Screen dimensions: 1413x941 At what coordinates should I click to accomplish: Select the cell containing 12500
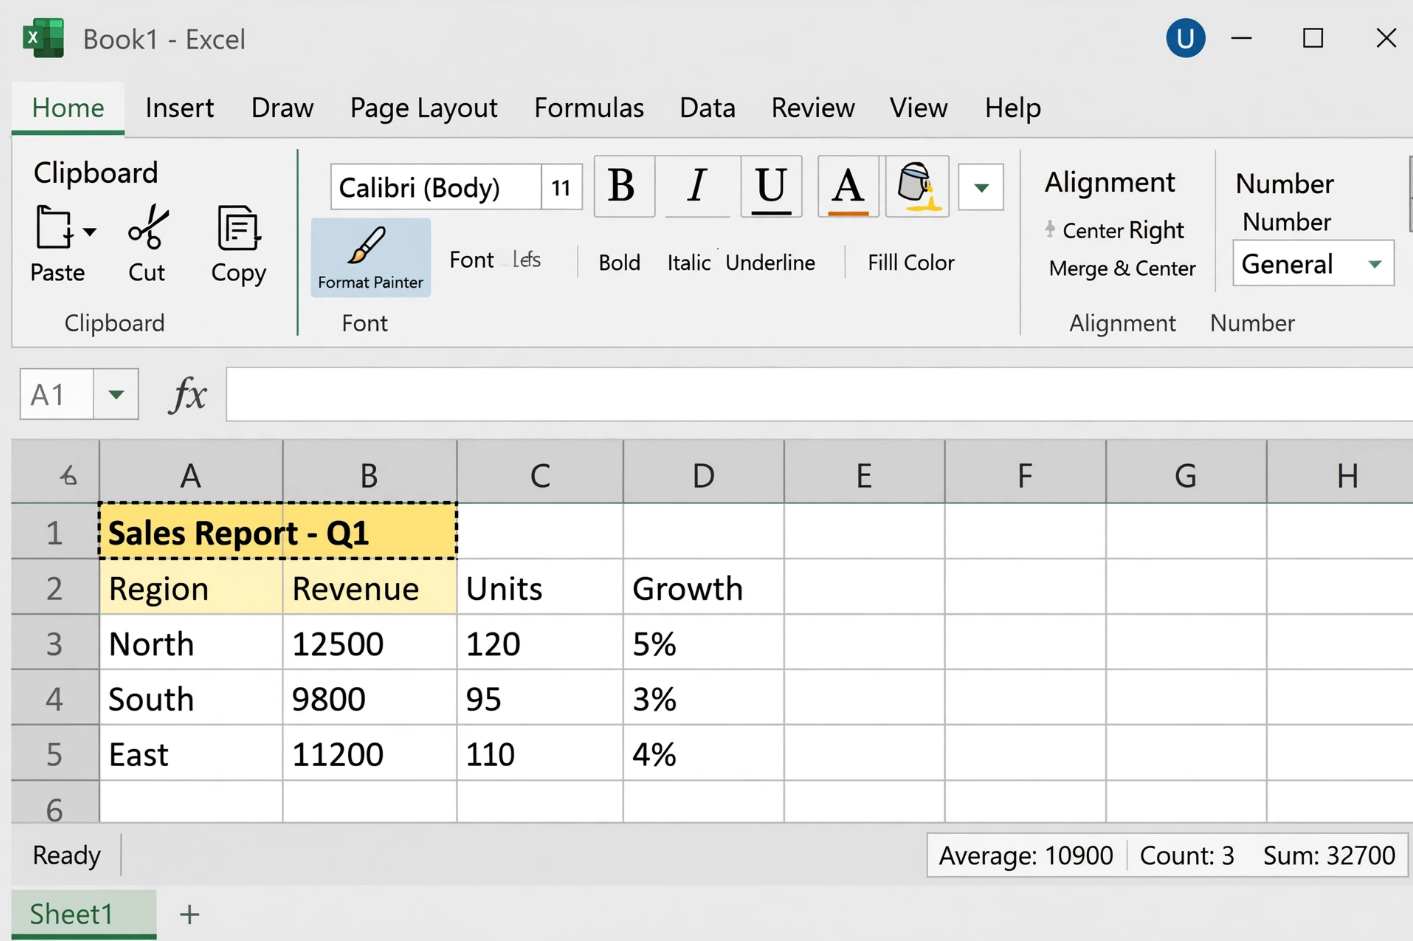[370, 643]
